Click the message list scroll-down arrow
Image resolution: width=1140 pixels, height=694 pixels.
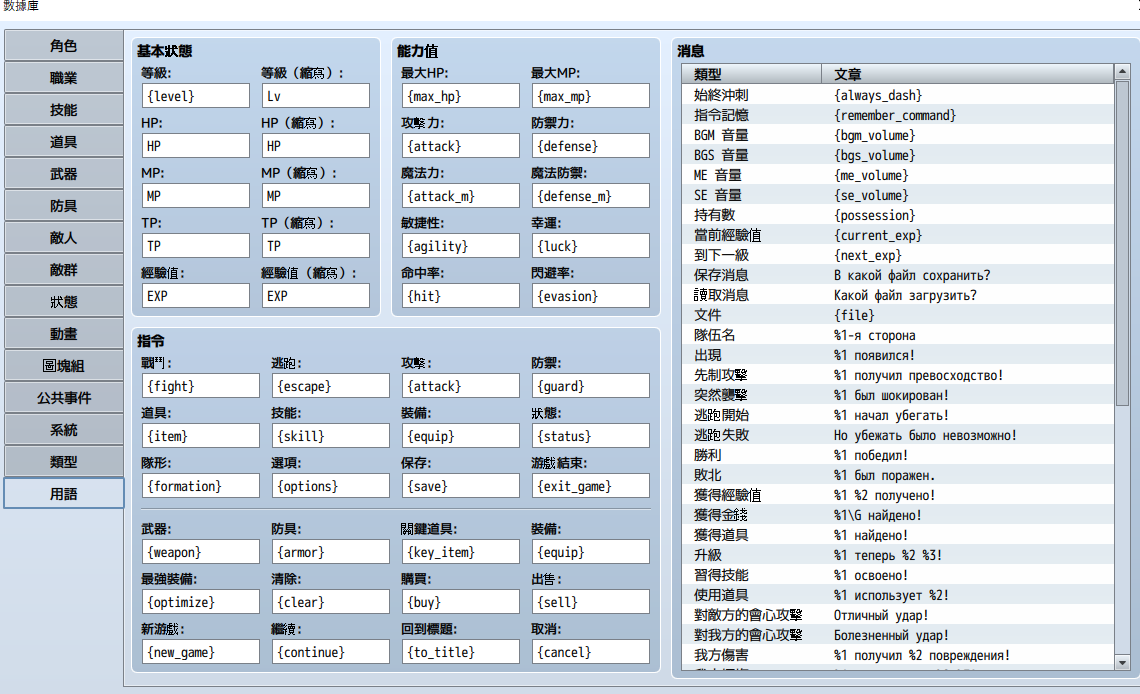tap(1123, 663)
